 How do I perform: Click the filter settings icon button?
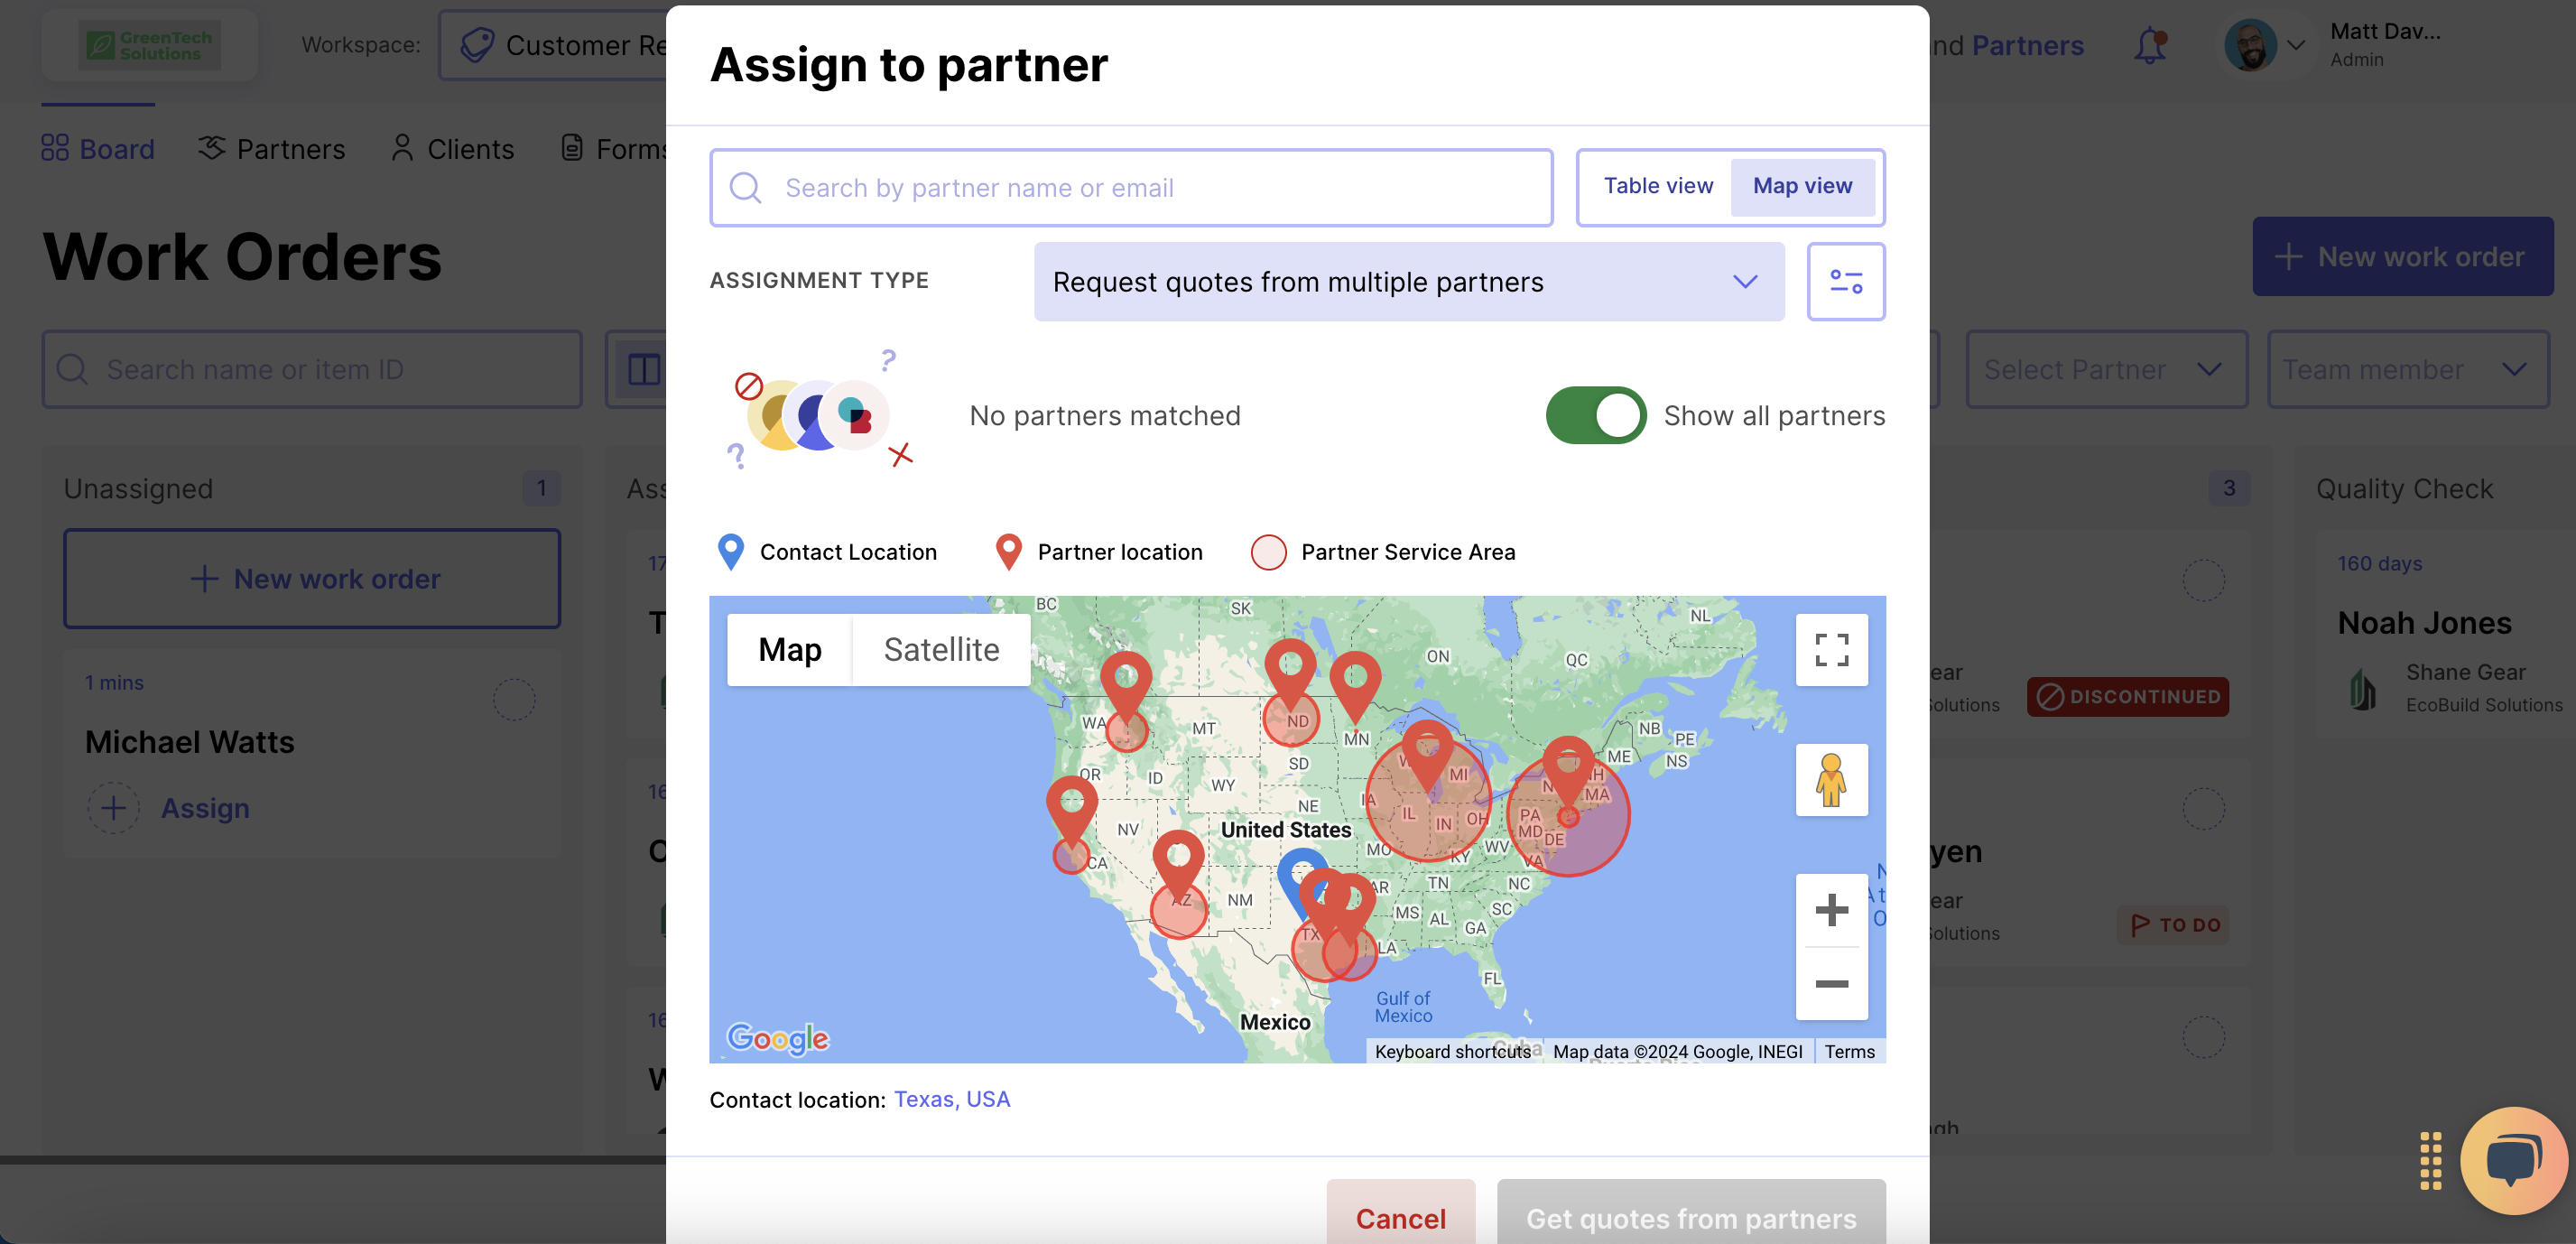point(1845,282)
